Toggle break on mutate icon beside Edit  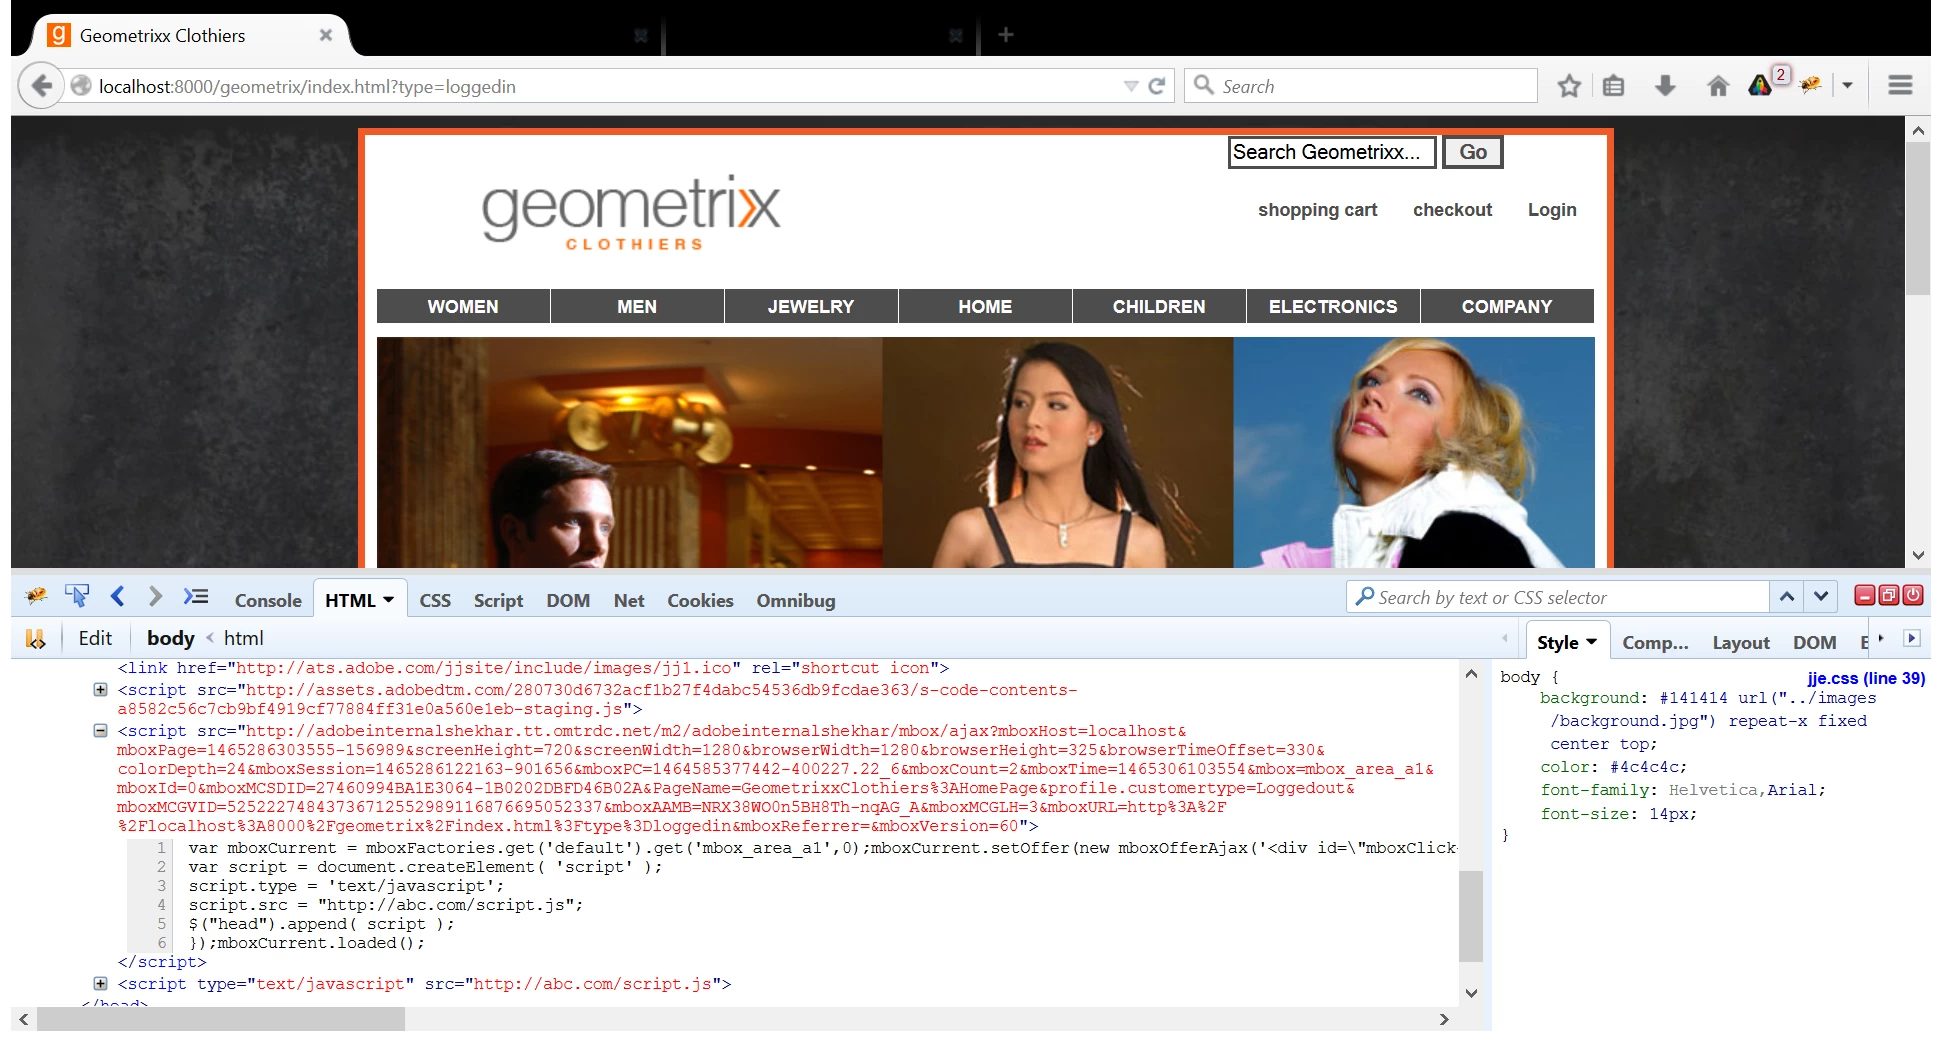tap(36, 638)
